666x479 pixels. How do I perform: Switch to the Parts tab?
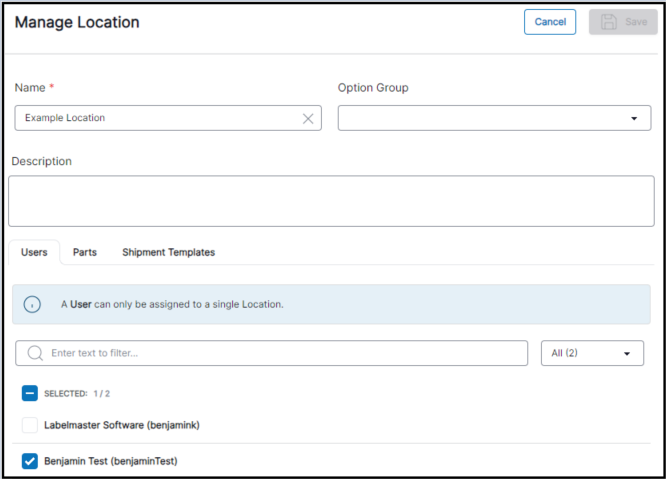pyautogui.click(x=85, y=252)
